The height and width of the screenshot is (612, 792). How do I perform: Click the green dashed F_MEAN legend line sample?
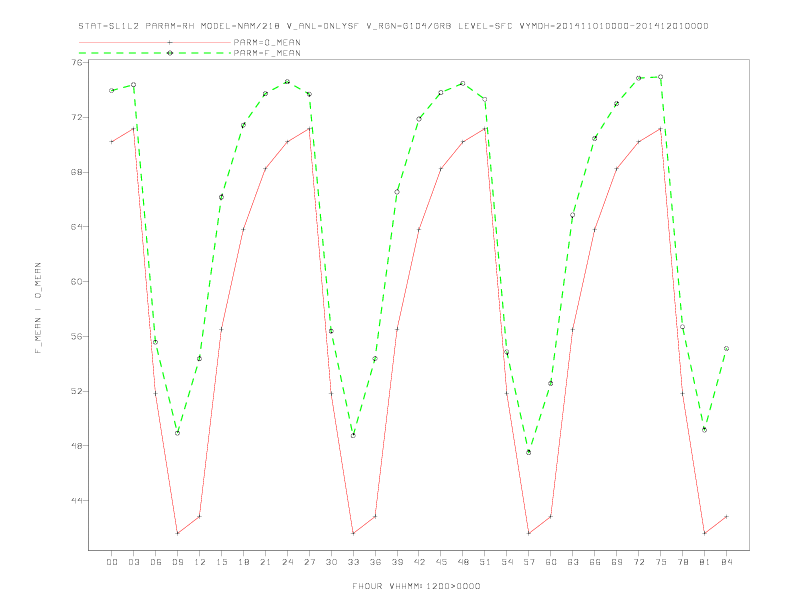tap(155, 53)
